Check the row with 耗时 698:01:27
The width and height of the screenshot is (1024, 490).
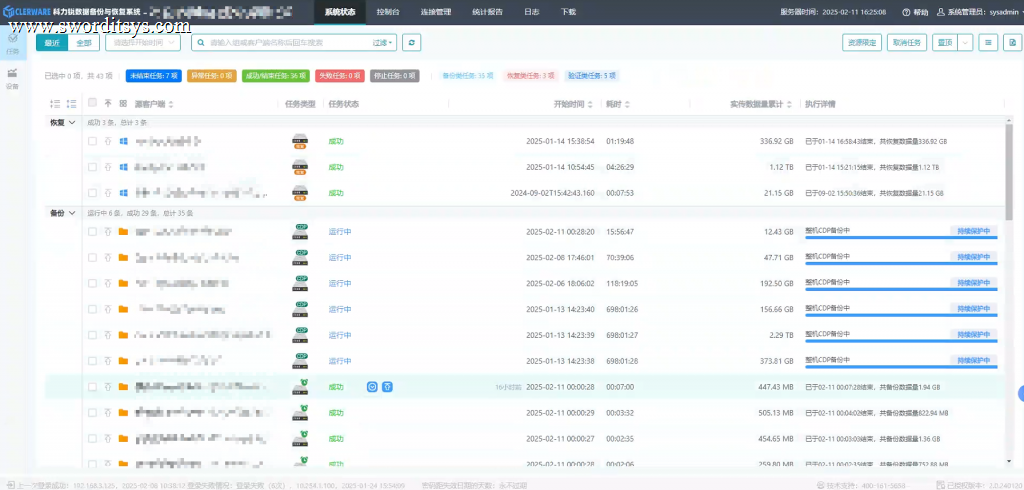pyautogui.click(x=92, y=335)
